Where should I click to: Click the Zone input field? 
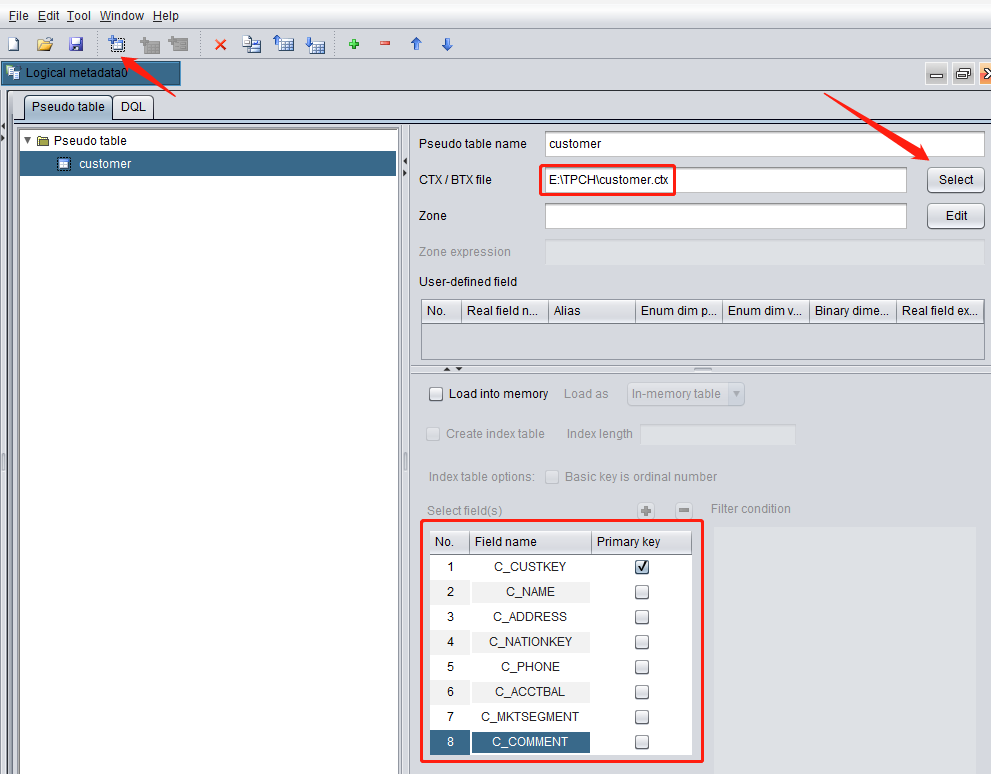click(x=725, y=216)
